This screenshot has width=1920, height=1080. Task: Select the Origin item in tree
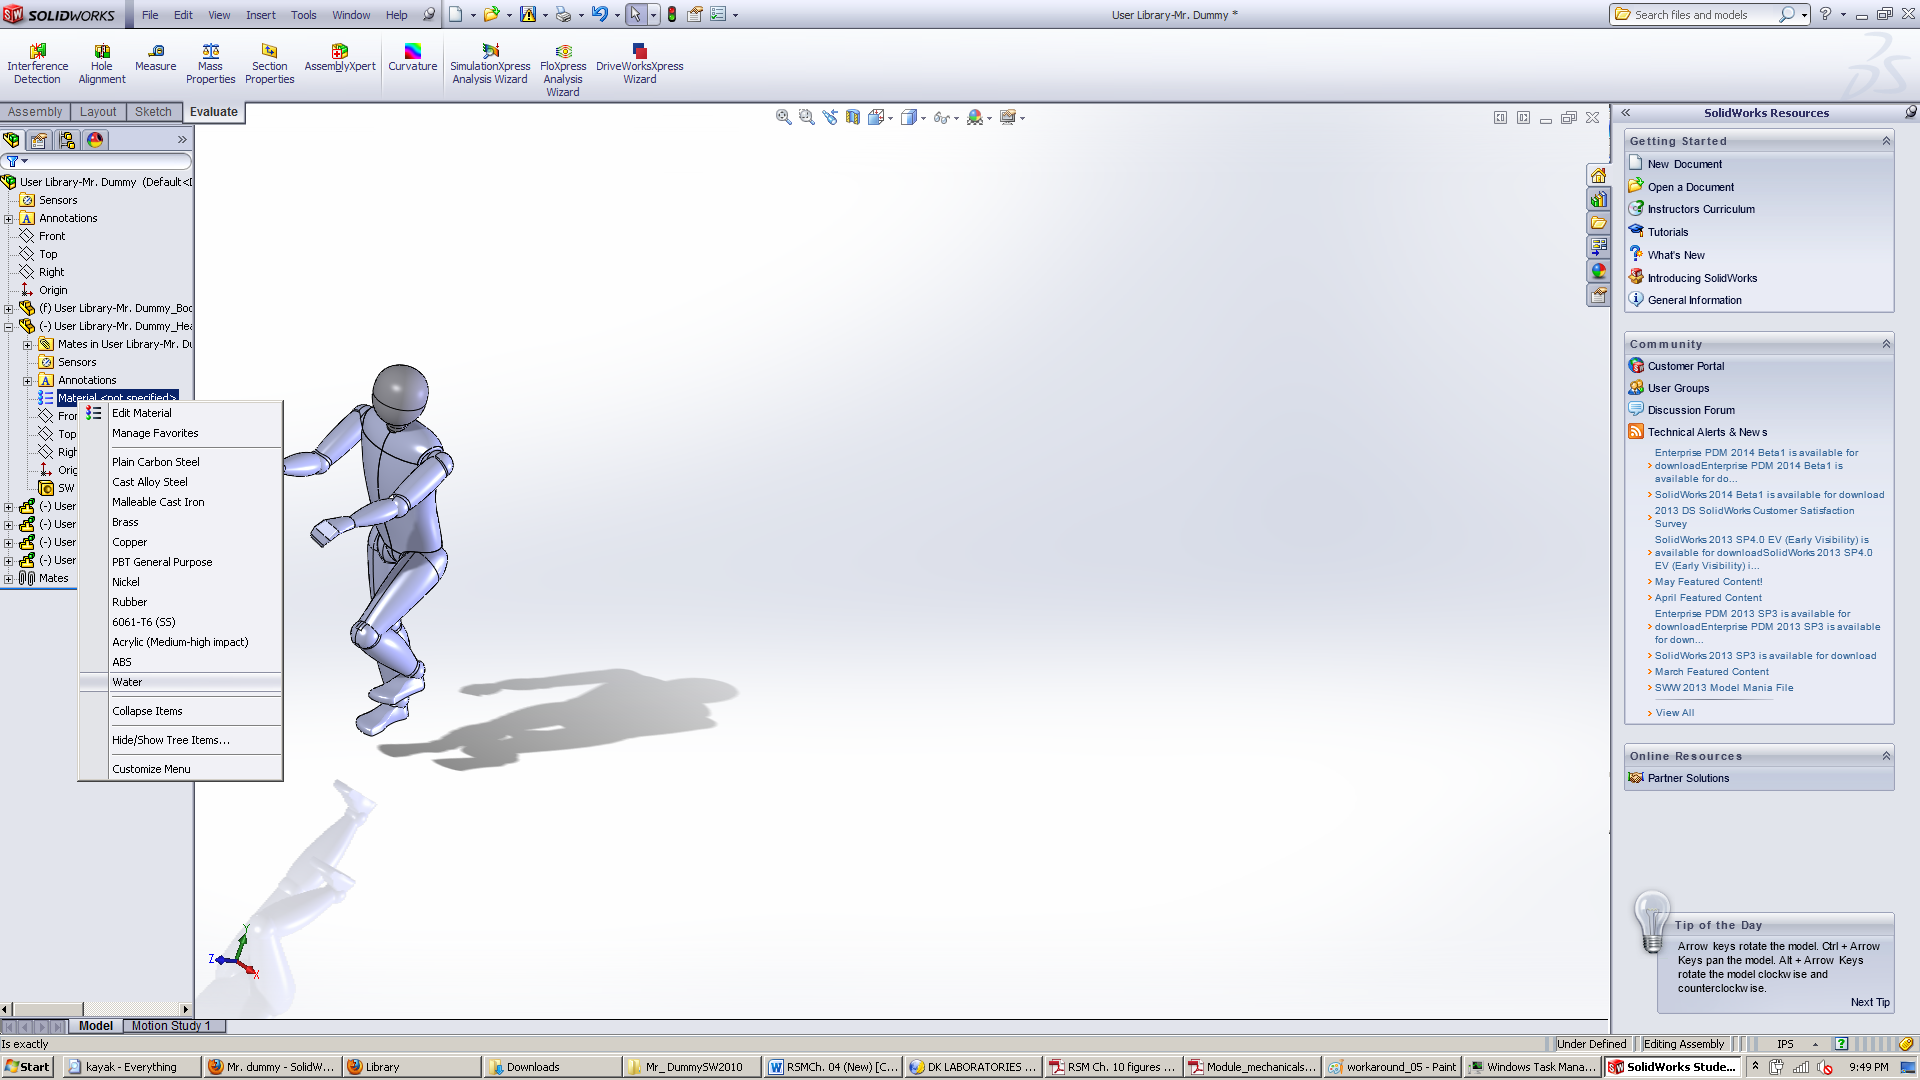tap(53, 290)
